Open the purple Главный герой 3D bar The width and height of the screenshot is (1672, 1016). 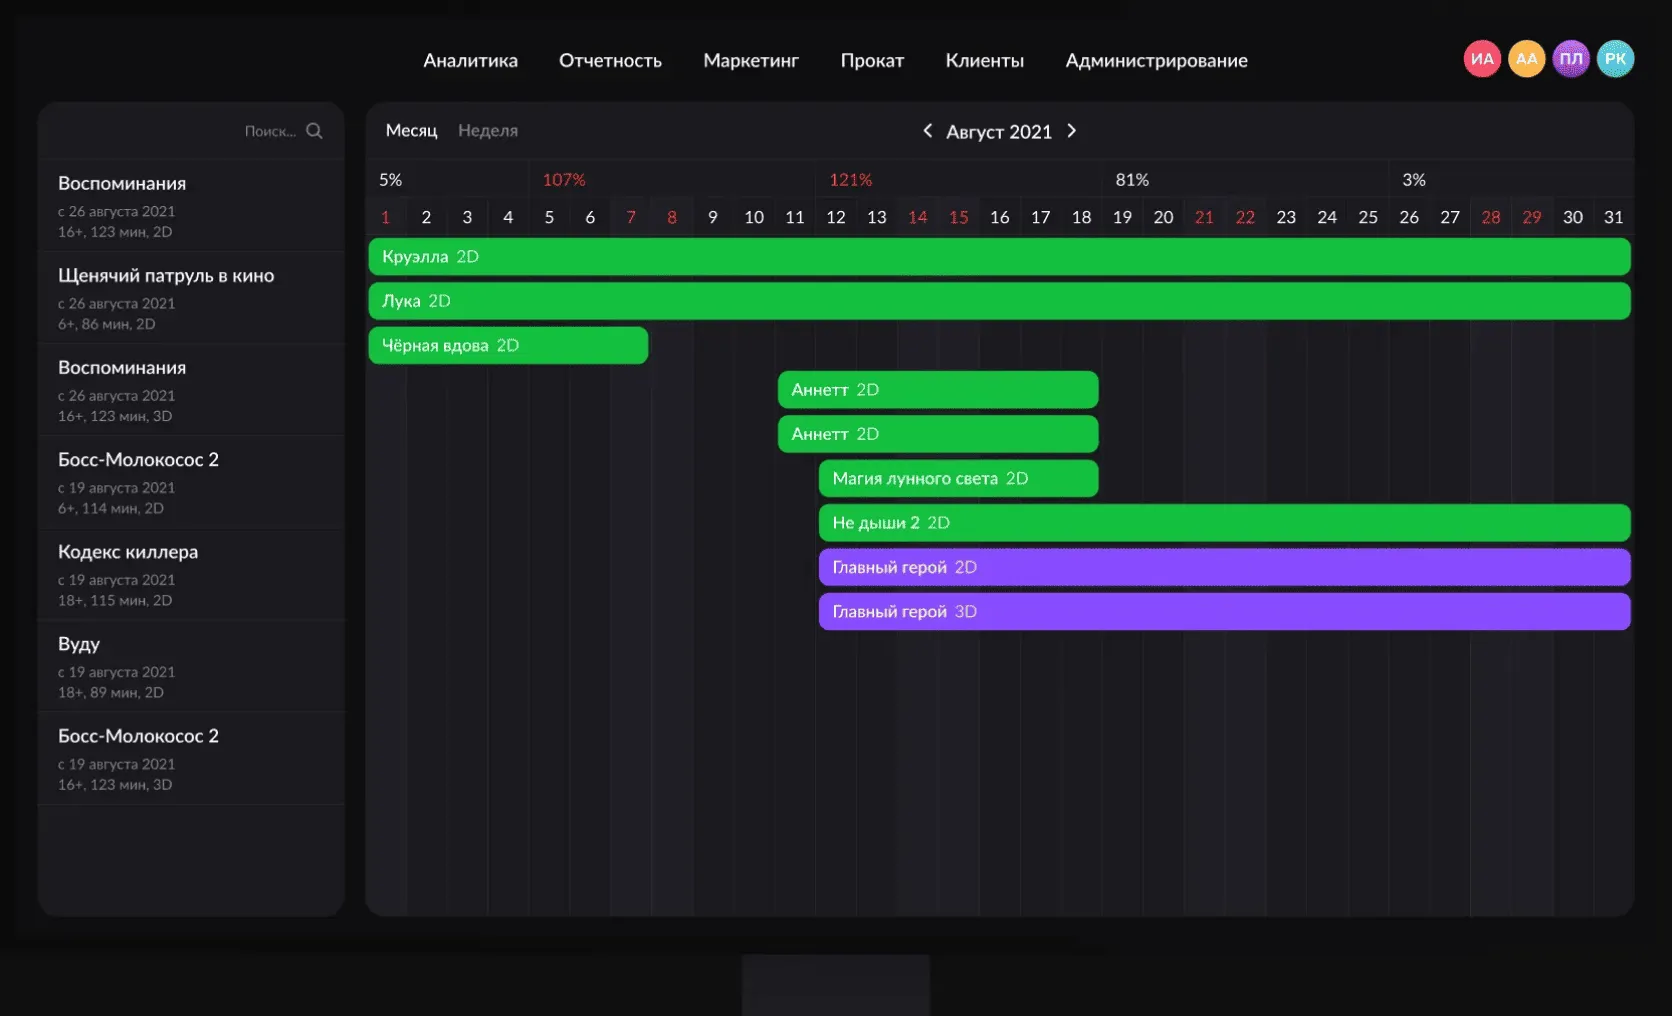(1224, 611)
